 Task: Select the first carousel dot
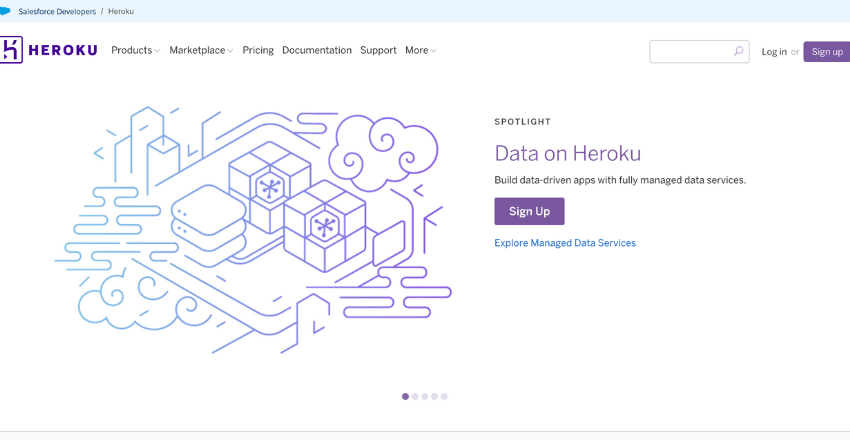pos(405,397)
